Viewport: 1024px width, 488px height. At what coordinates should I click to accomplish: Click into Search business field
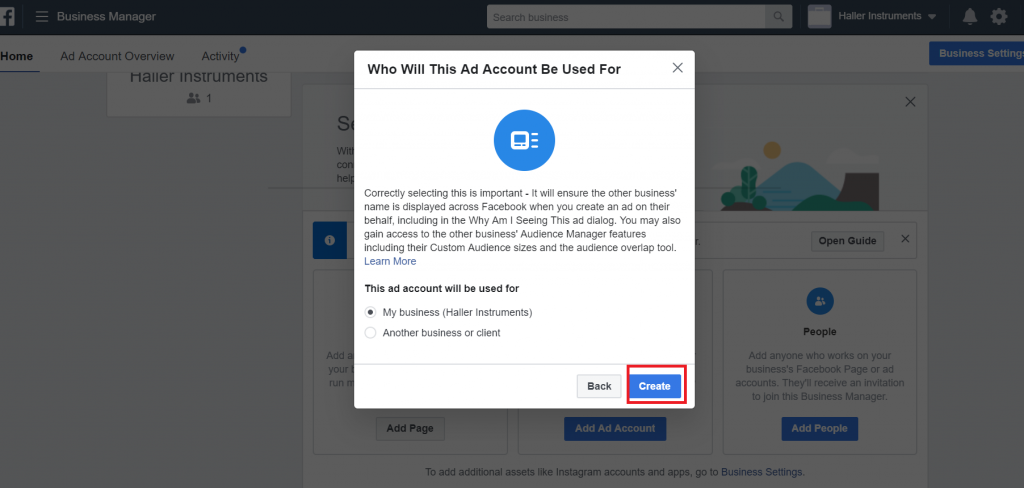coord(626,17)
